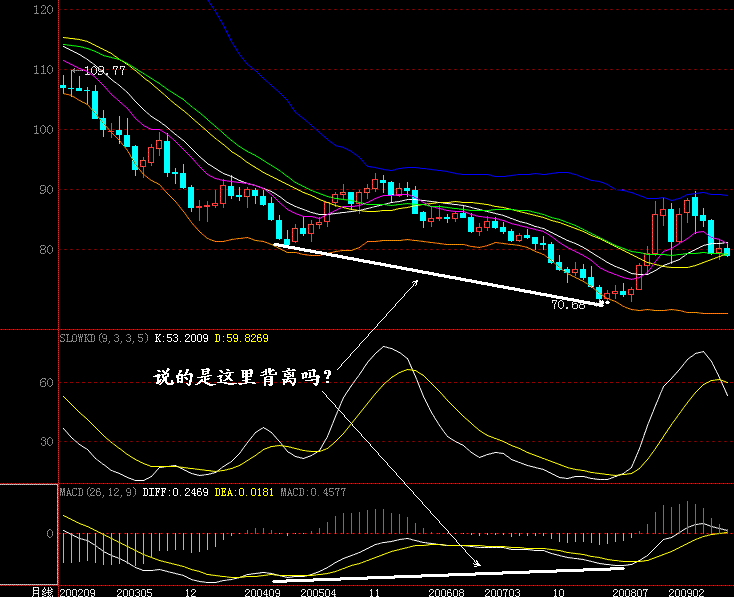
Task: Click the 70.68 low price label
Action: click(x=568, y=305)
